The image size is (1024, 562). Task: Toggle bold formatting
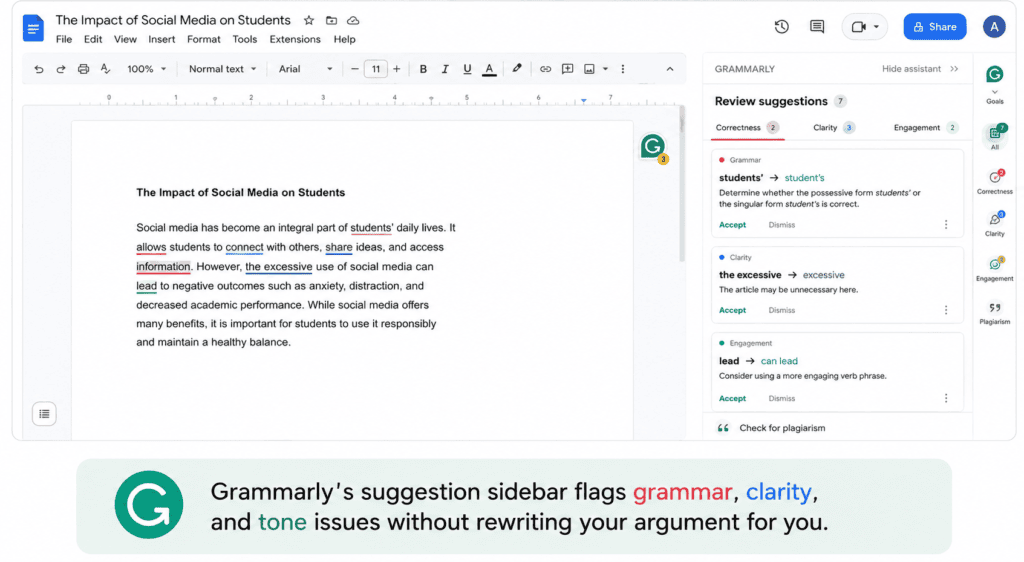point(423,69)
